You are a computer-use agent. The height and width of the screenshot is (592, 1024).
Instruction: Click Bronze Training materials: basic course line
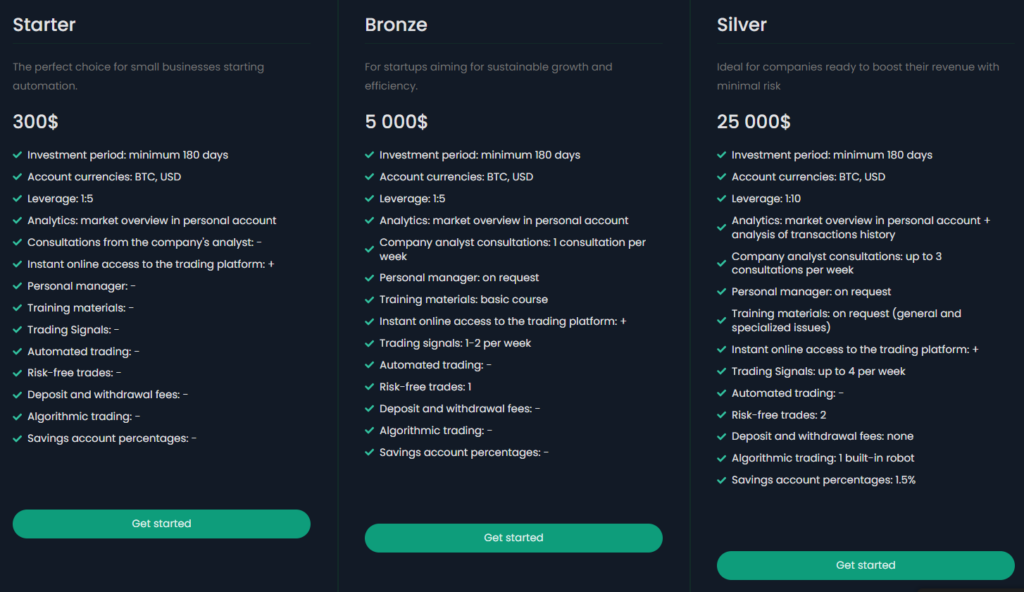[x=463, y=300]
